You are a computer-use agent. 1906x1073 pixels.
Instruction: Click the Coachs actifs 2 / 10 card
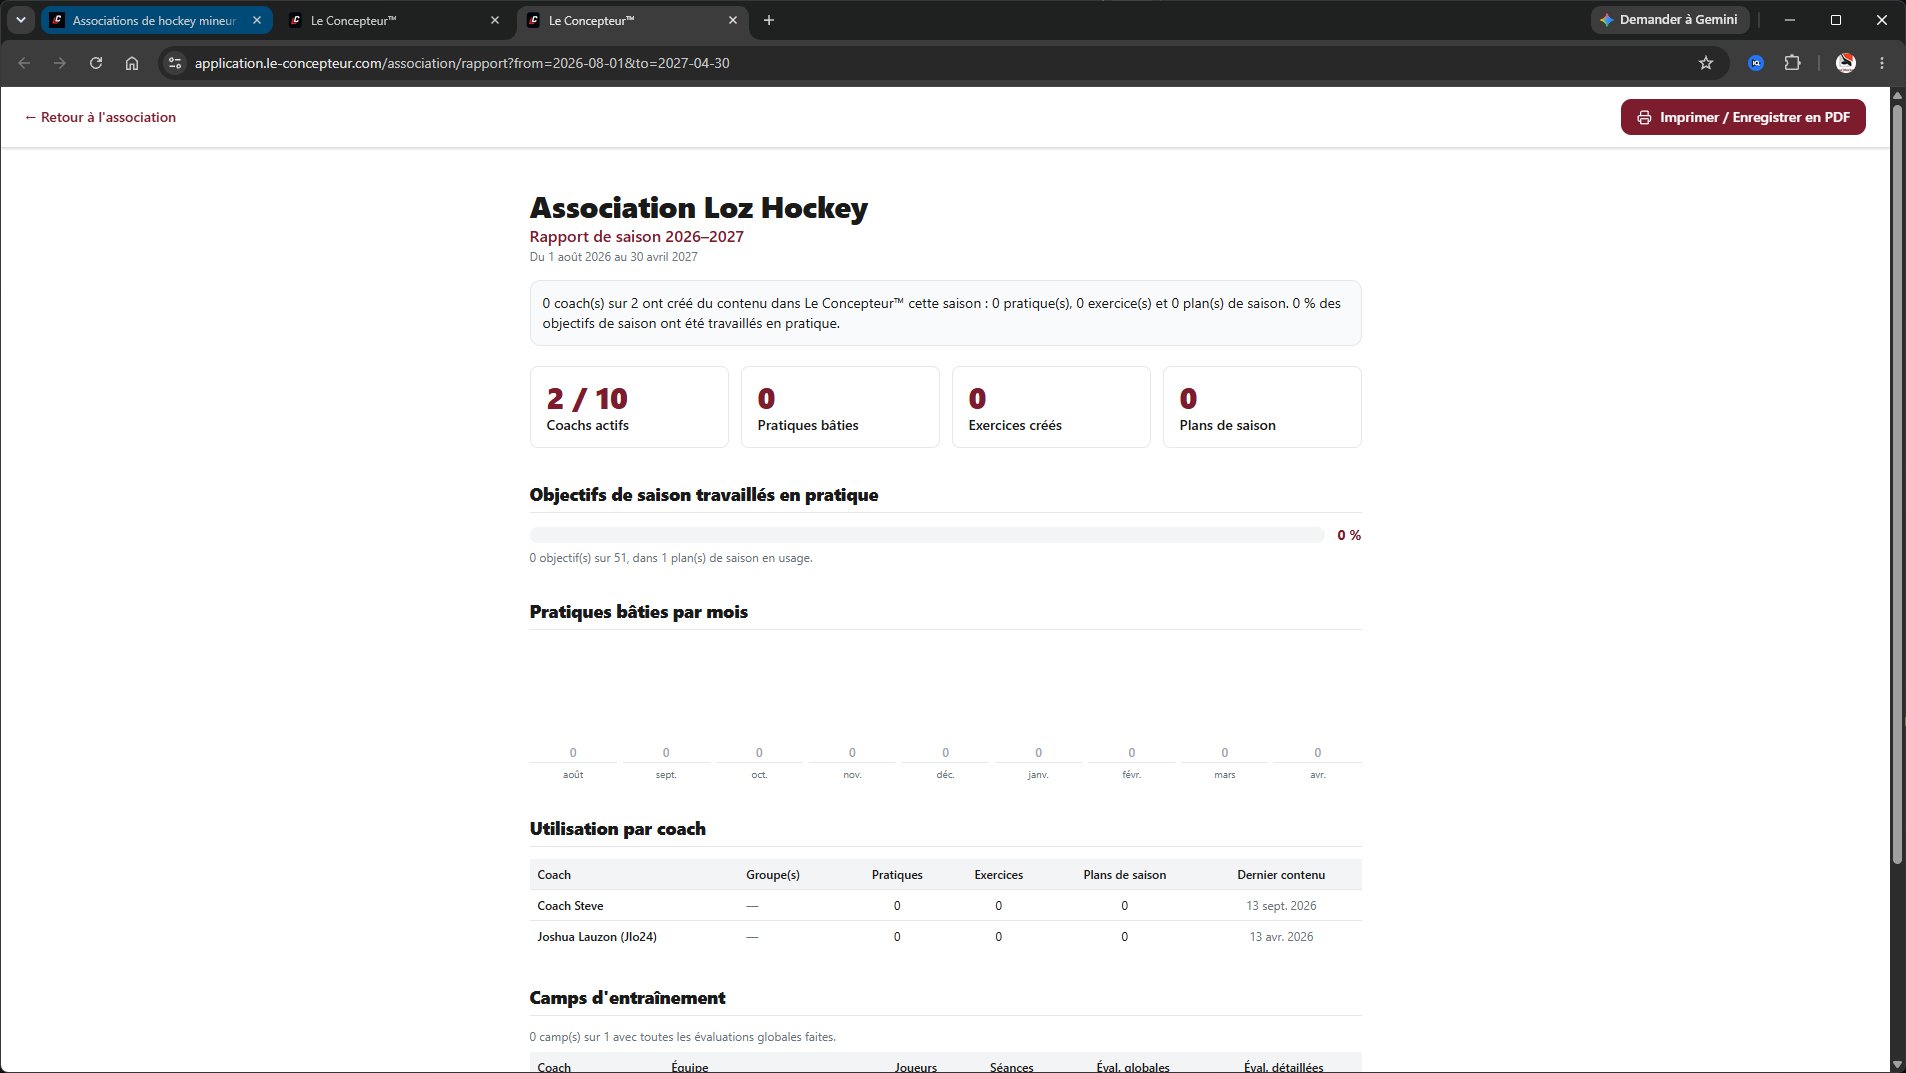click(629, 407)
